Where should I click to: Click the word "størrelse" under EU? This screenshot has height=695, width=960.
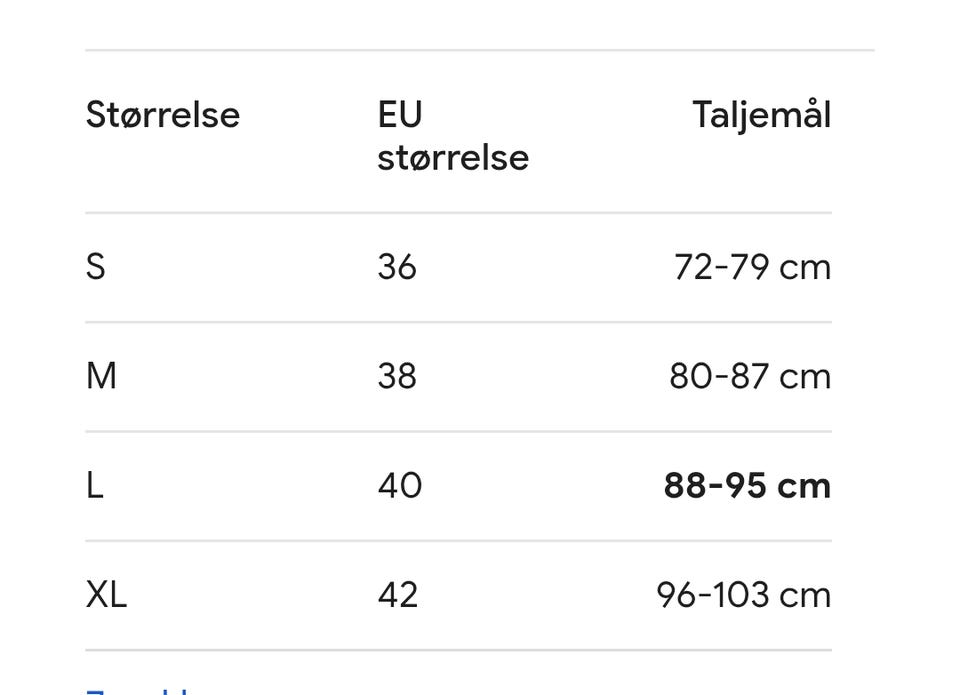click(x=452, y=157)
